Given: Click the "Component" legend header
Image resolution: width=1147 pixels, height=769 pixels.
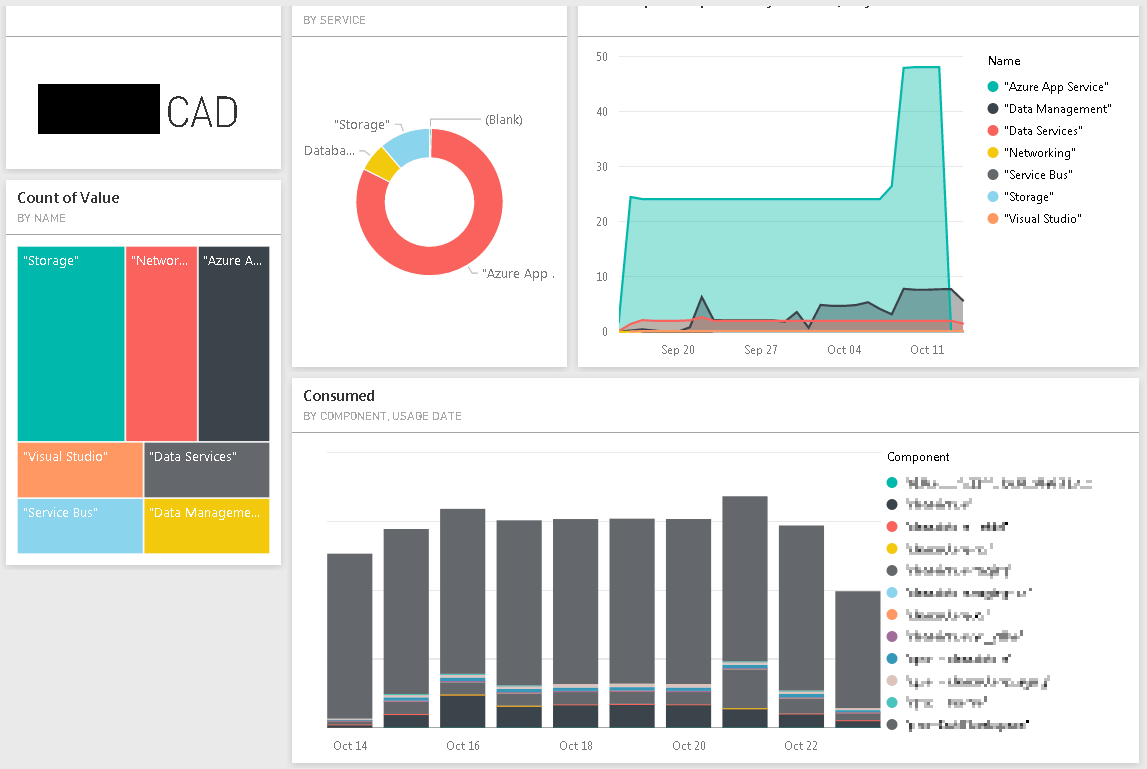Looking at the screenshot, I should point(916,457).
